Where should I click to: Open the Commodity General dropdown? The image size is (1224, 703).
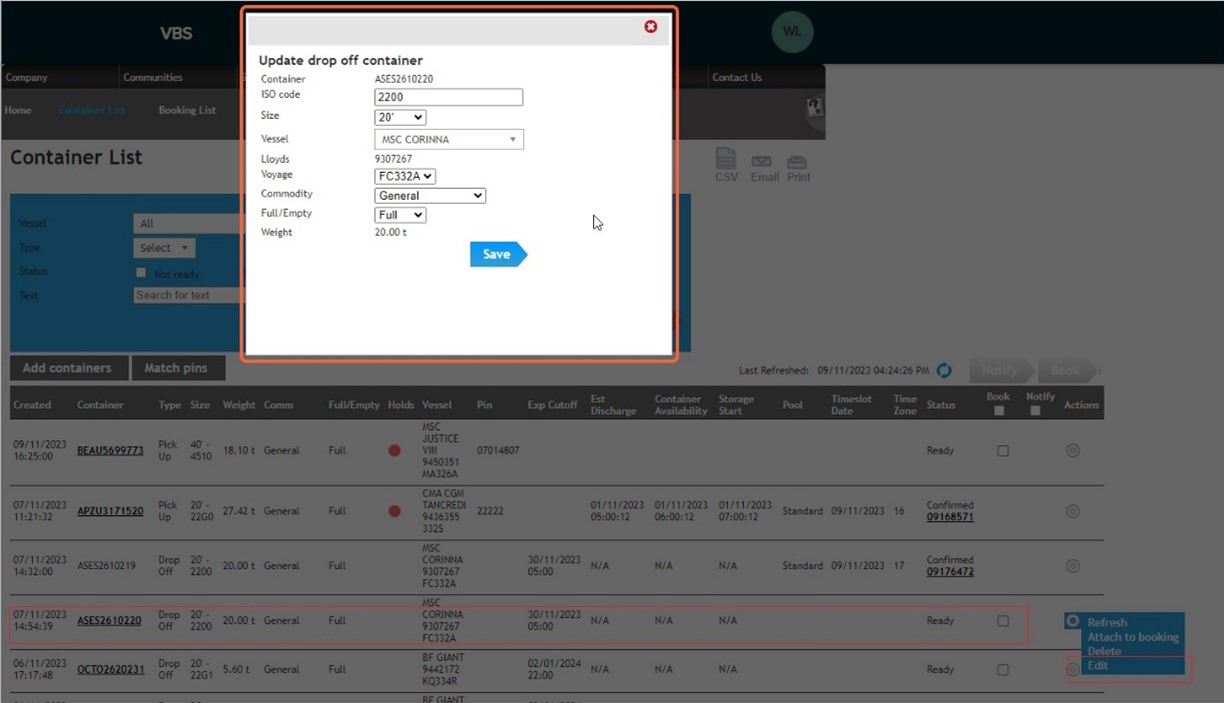(430, 196)
